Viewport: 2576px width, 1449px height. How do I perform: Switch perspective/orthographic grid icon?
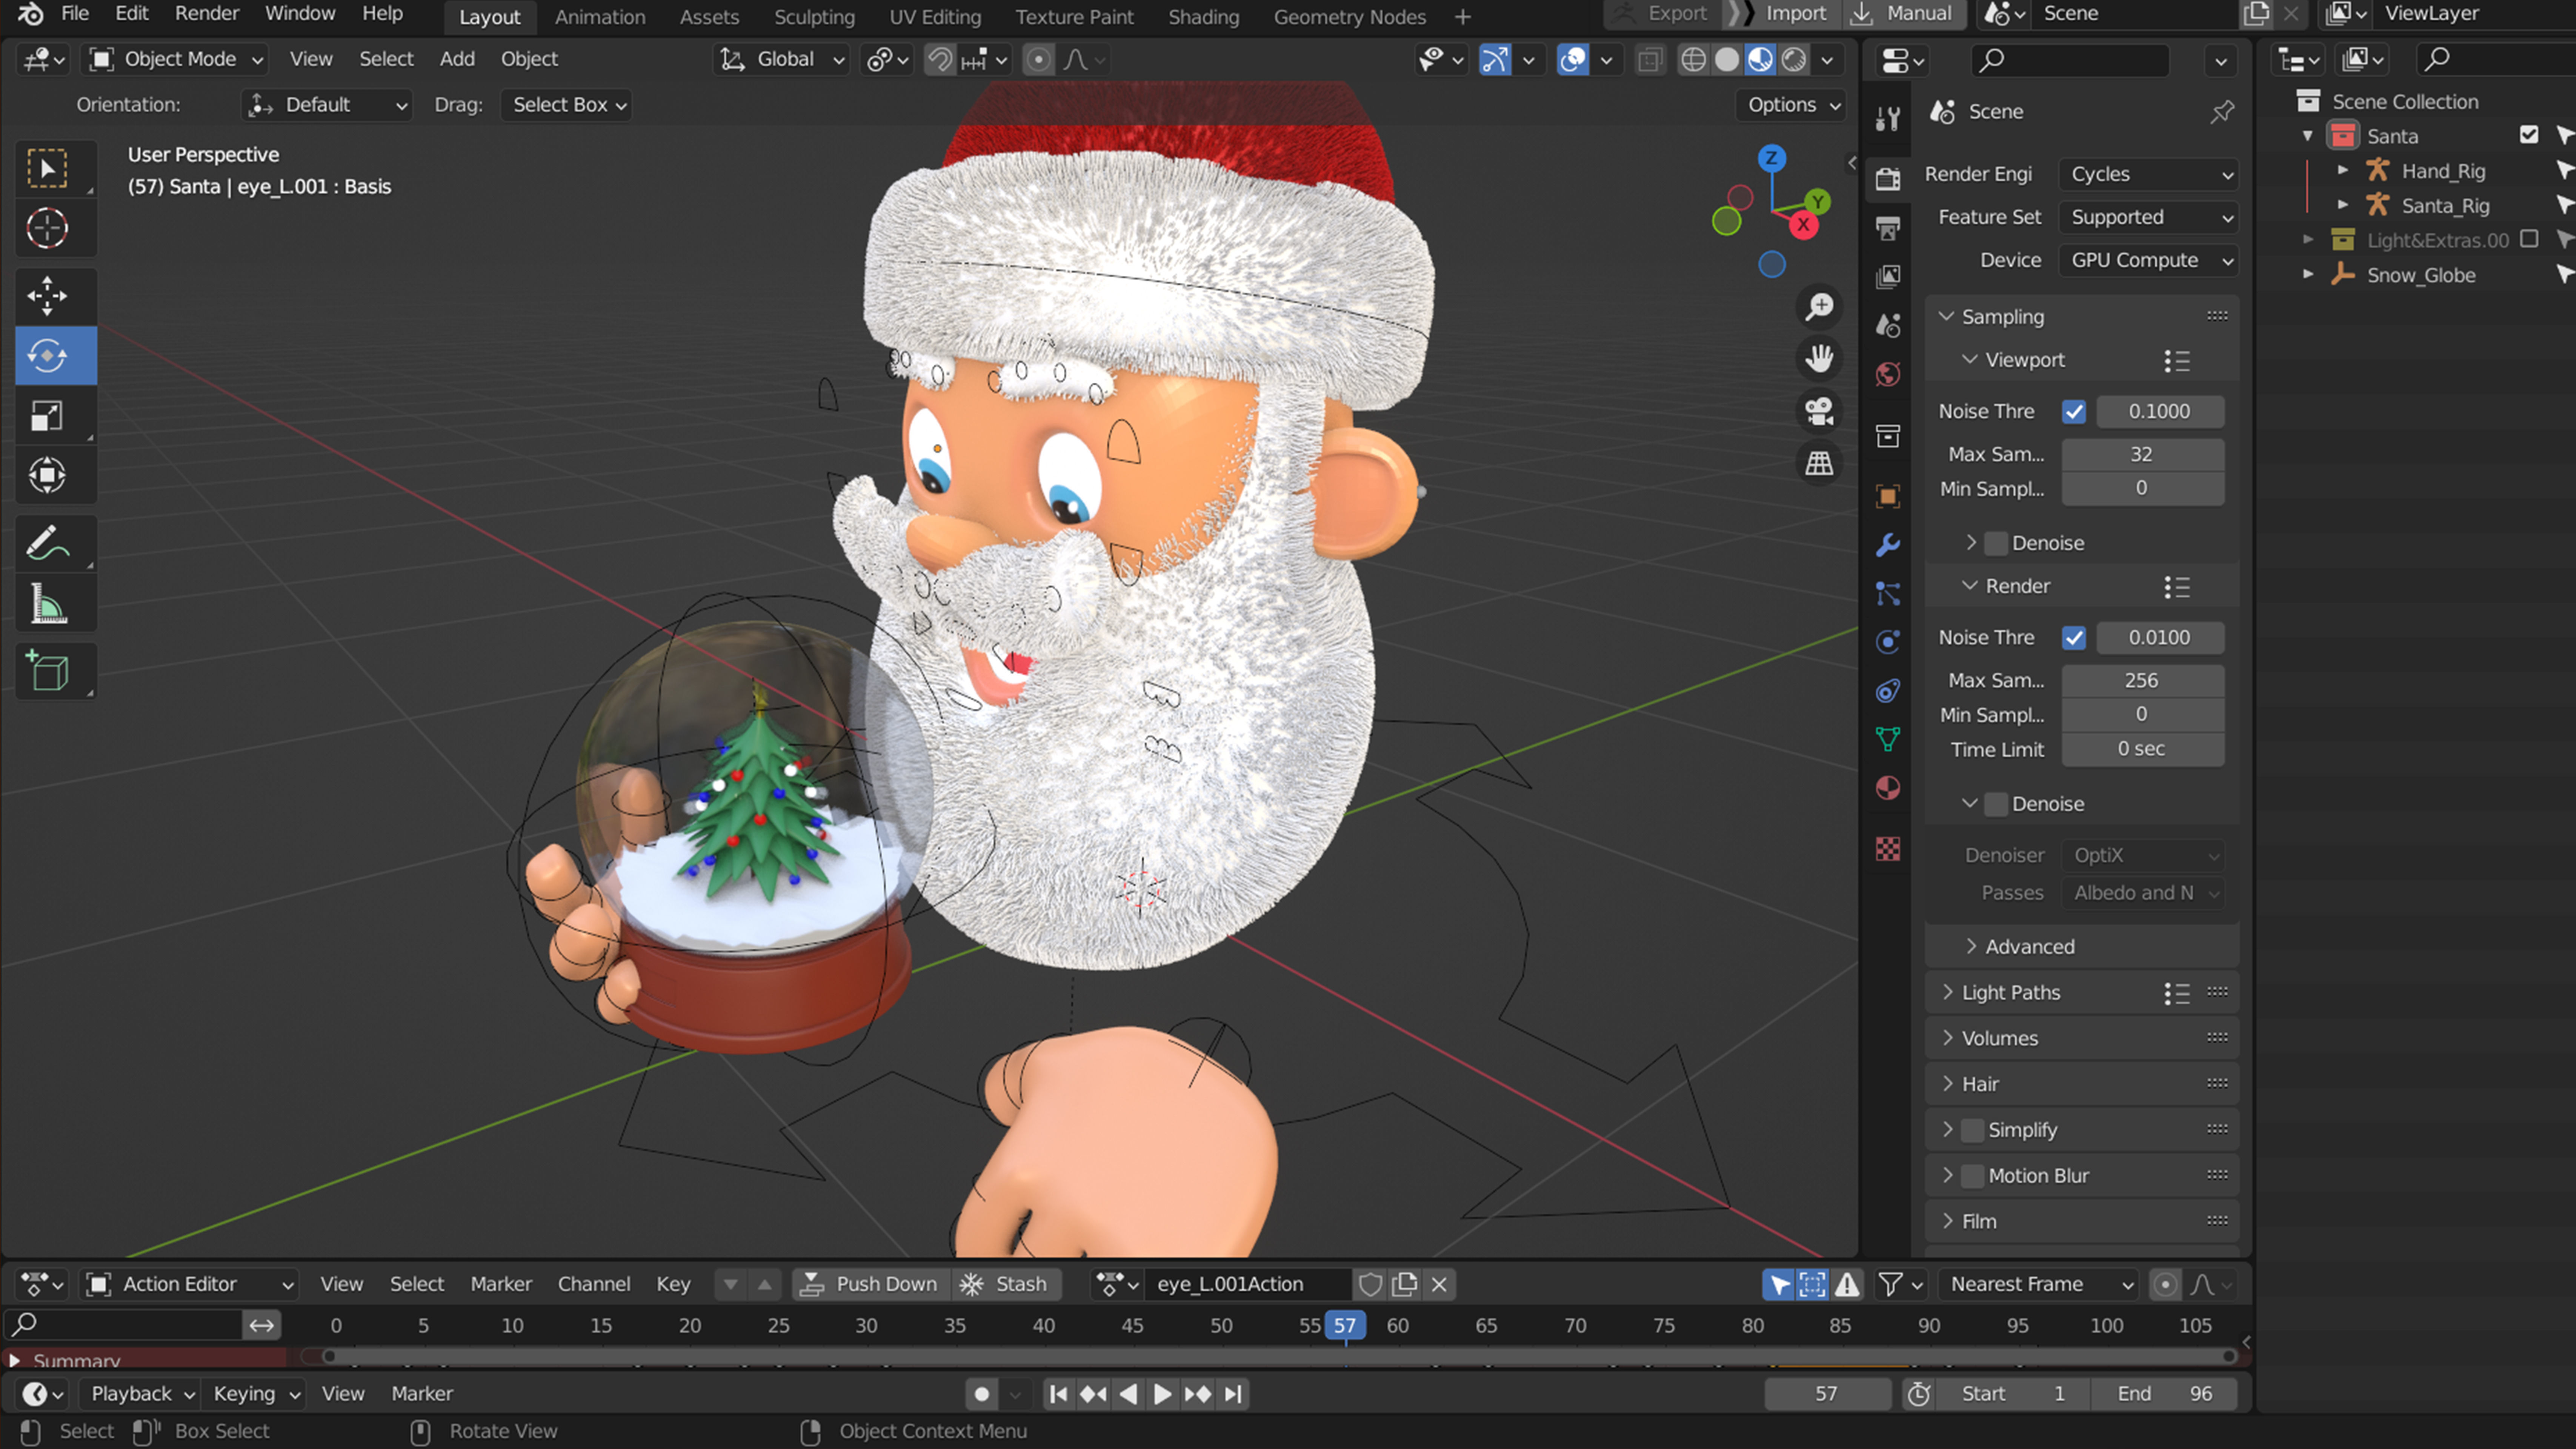click(x=1819, y=463)
